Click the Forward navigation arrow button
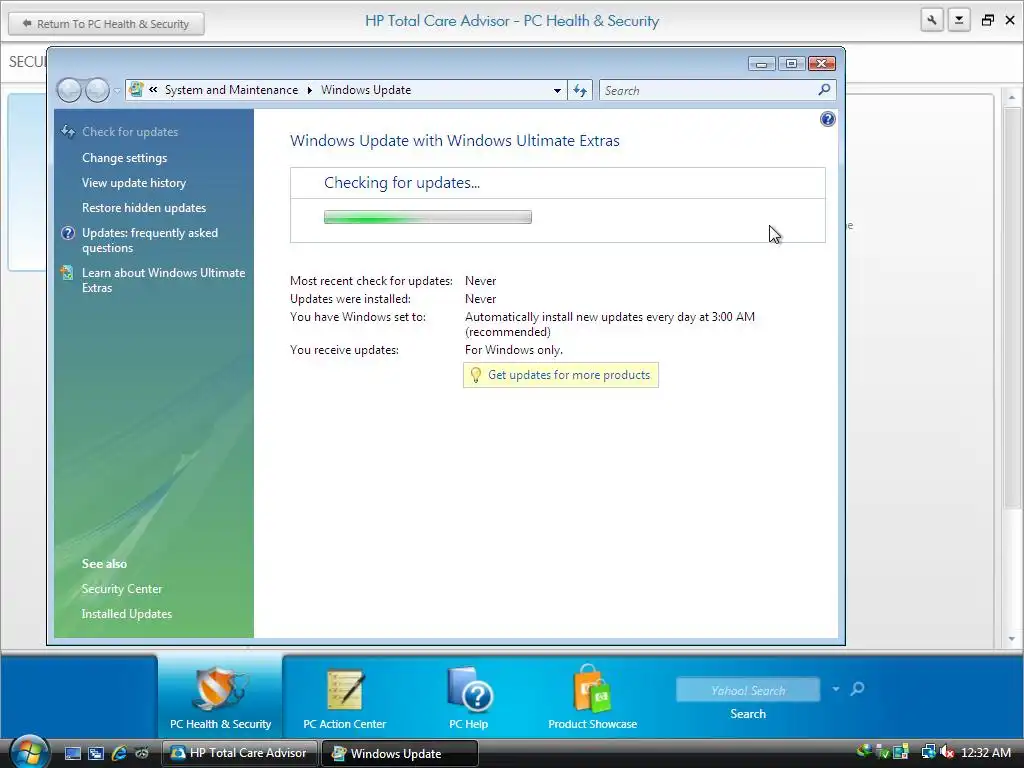The image size is (1024, 768). point(97,90)
